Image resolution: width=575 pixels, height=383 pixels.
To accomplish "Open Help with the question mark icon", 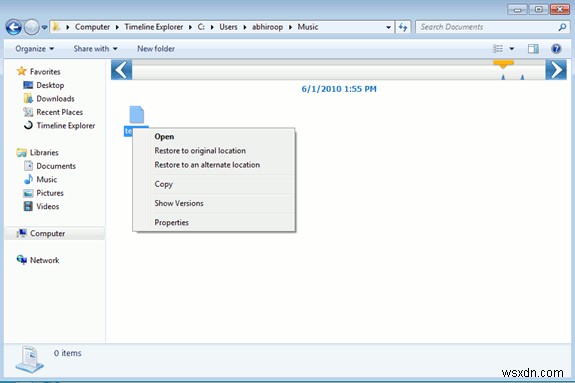I will pyautogui.click(x=556, y=48).
